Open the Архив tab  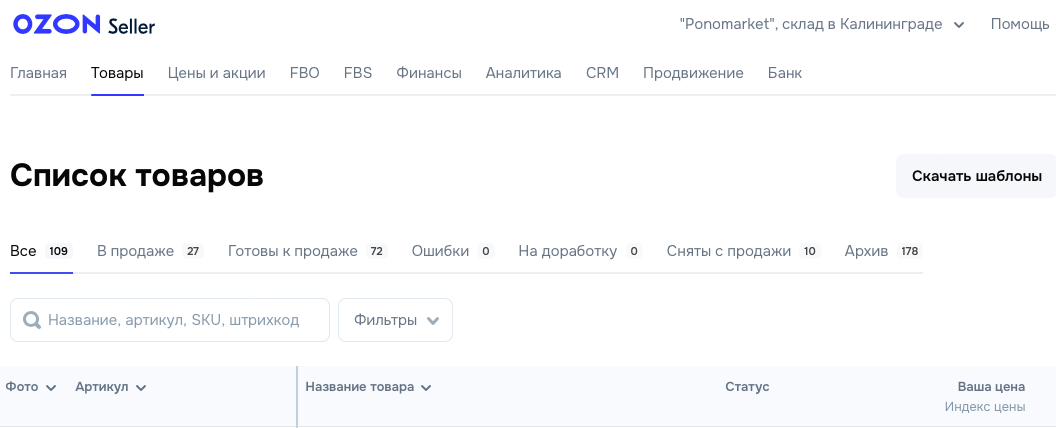866,251
